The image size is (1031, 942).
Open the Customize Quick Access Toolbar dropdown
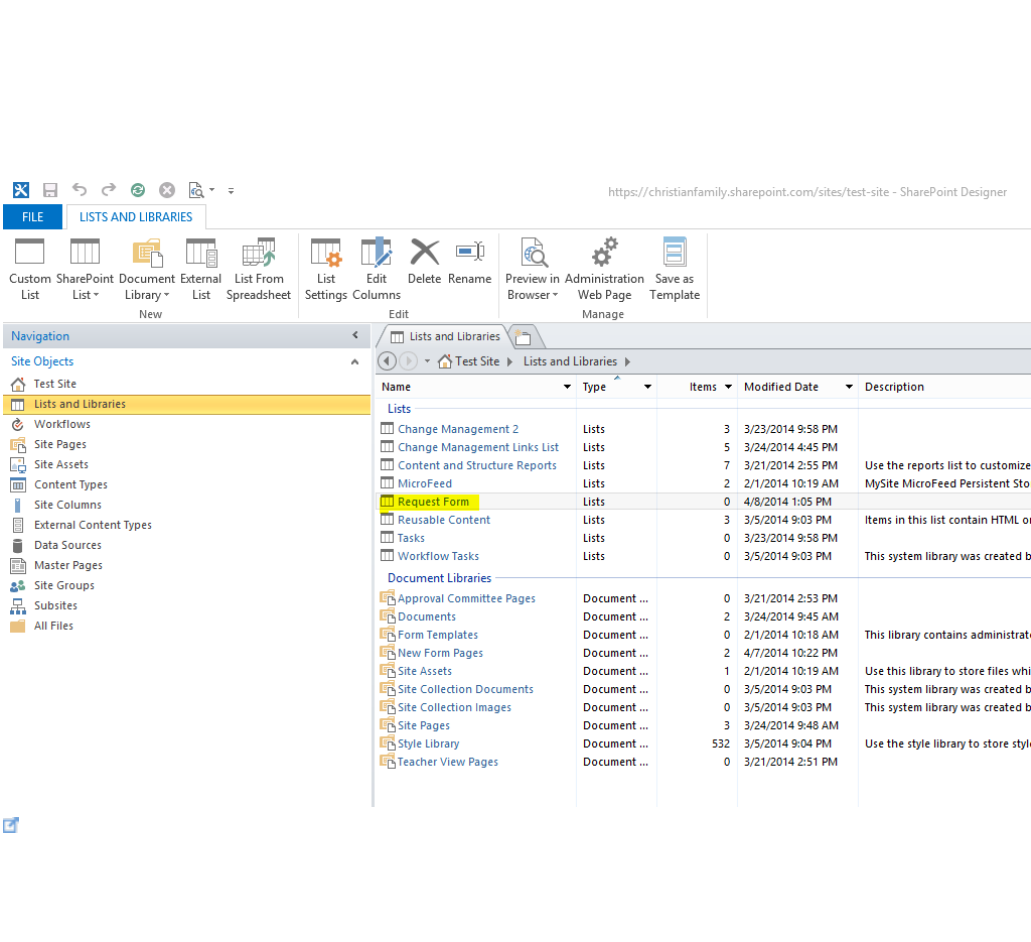[231, 191]
